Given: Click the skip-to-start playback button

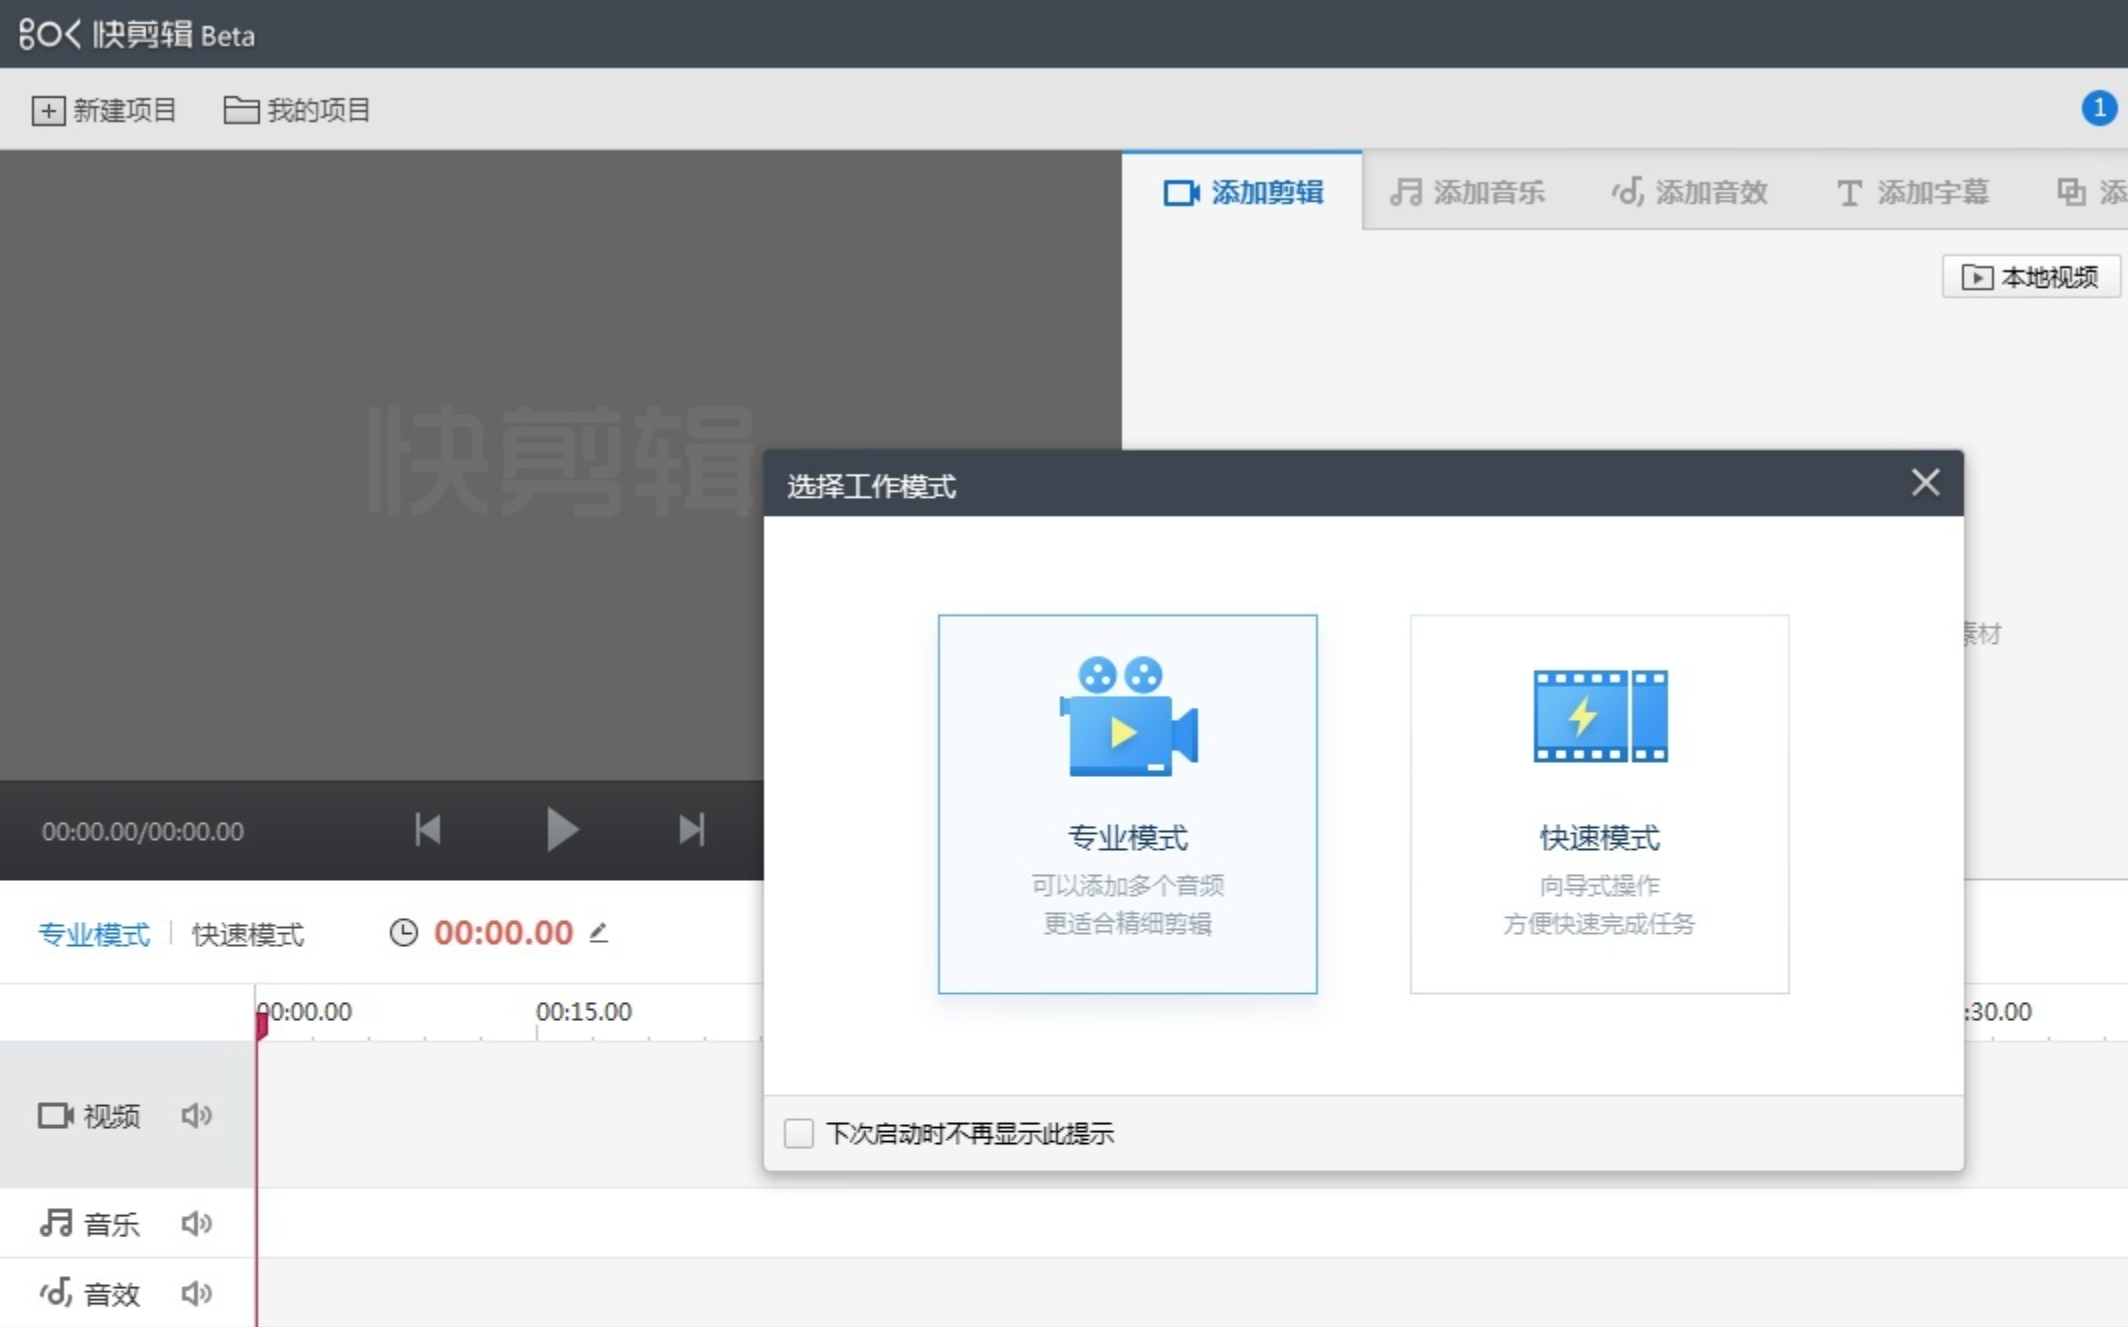Looking at the screenshot, I should coord(427,829).
